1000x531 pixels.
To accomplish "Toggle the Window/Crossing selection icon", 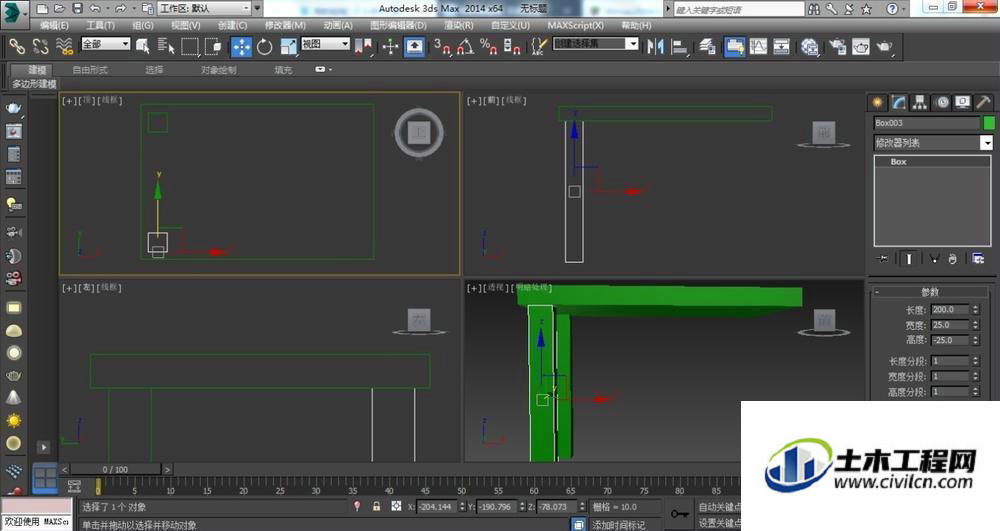I will [213, 47].
